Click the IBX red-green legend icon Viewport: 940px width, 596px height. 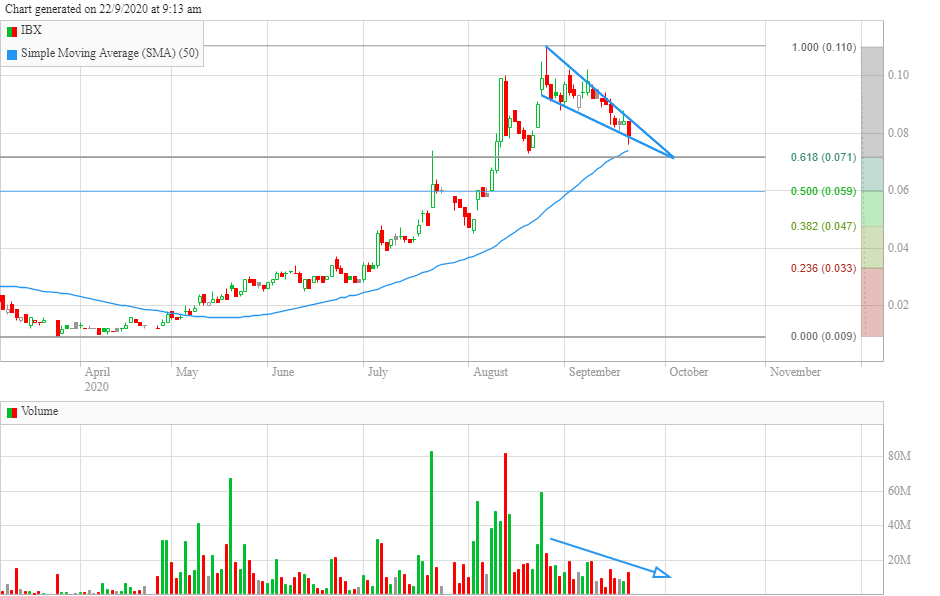point(11,31)
